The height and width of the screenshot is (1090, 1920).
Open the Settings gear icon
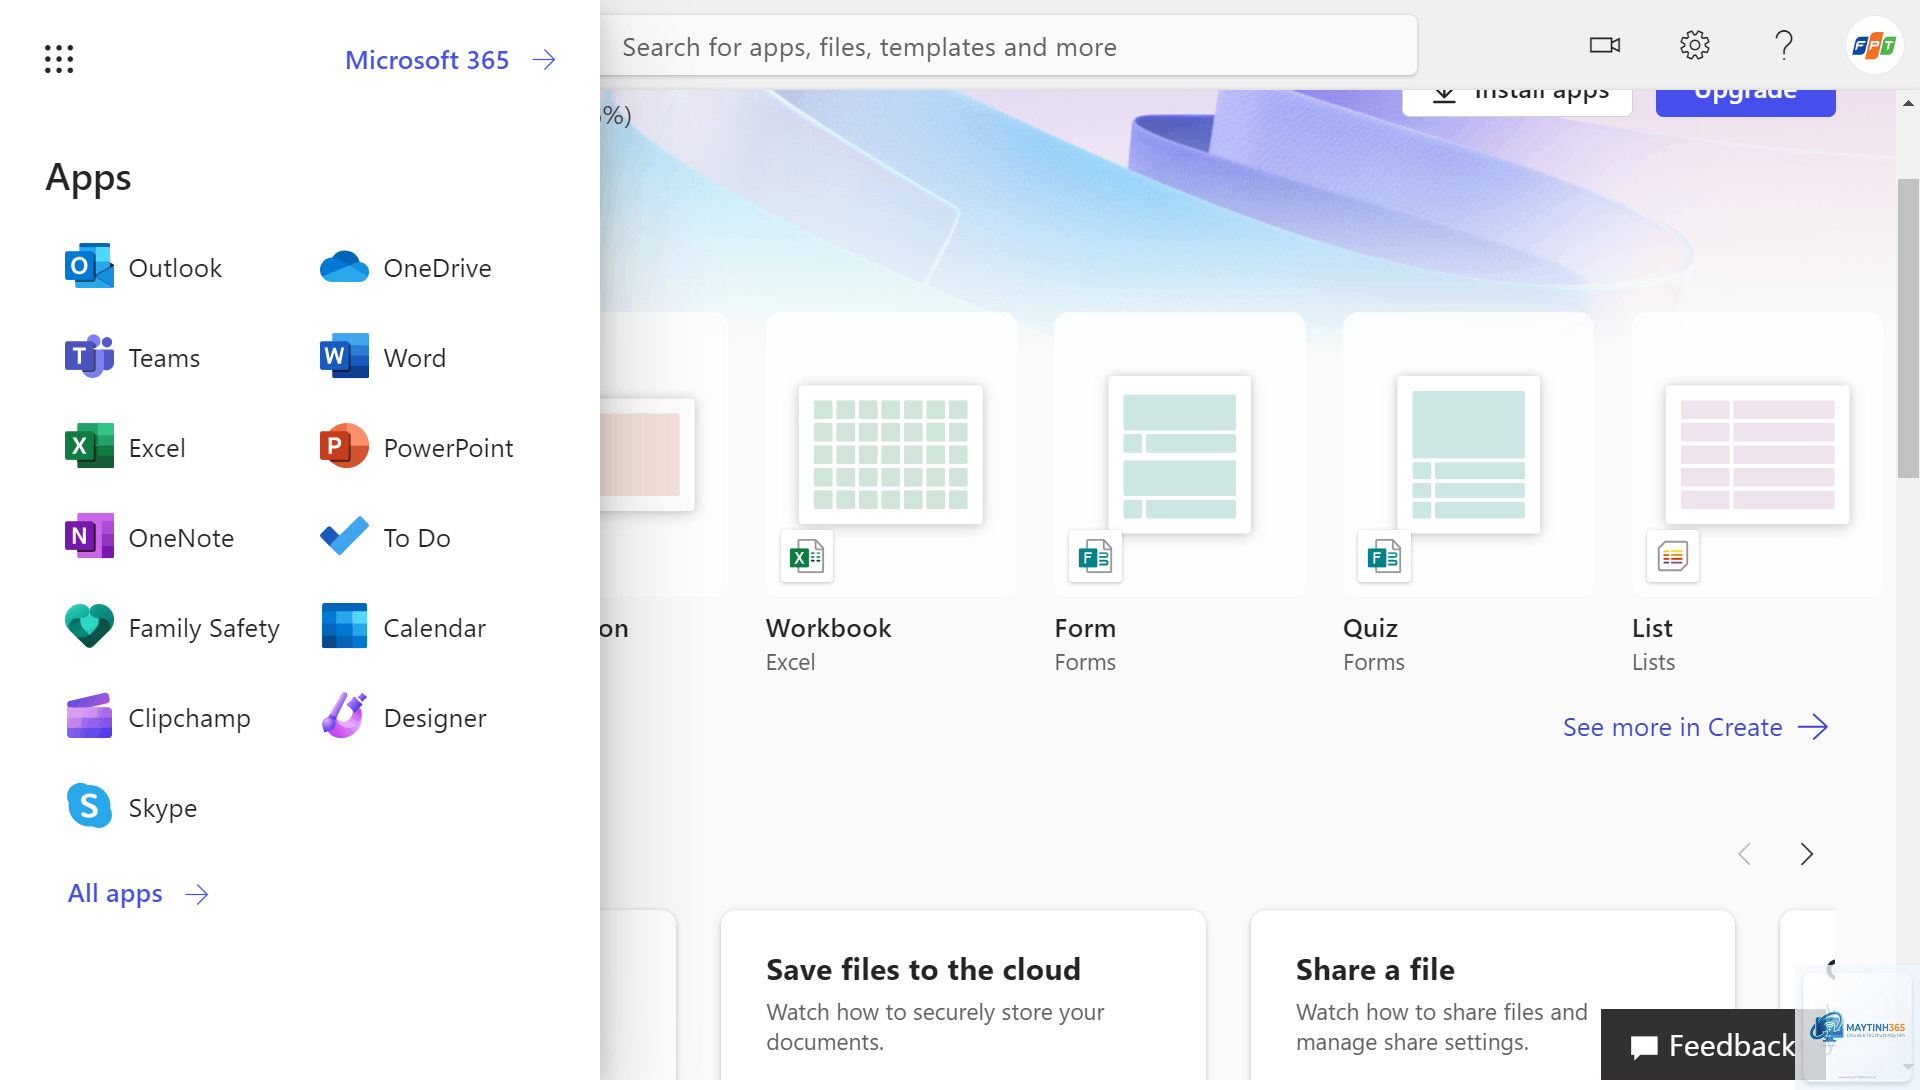pos(1695,45)
